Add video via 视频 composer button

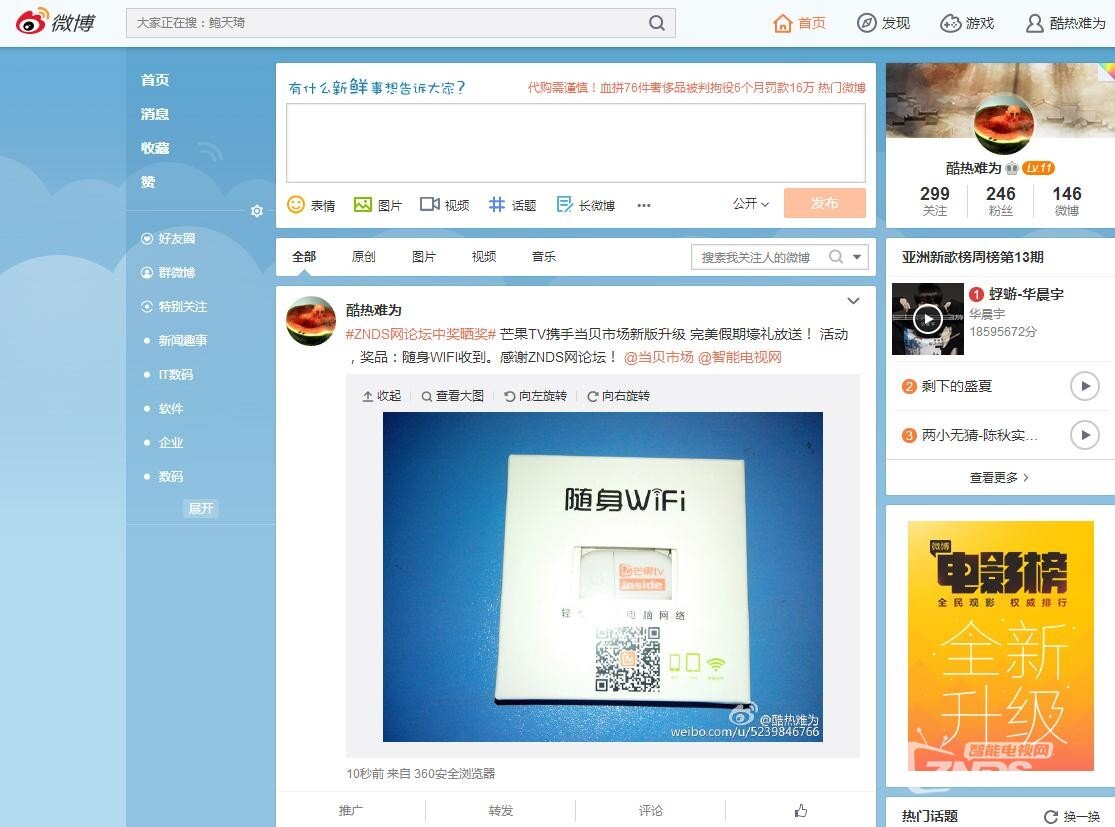[x=444, y=205]
